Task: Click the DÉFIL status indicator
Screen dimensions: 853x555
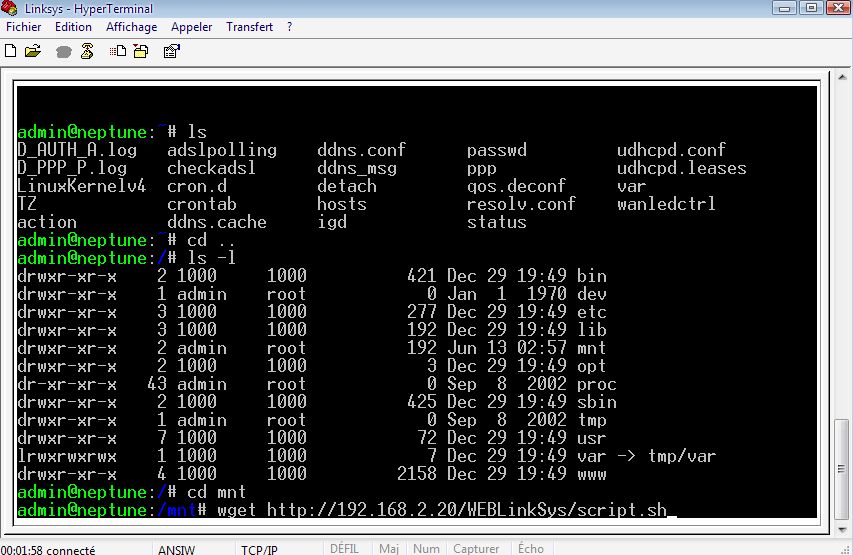Action: tap(344, 548)
